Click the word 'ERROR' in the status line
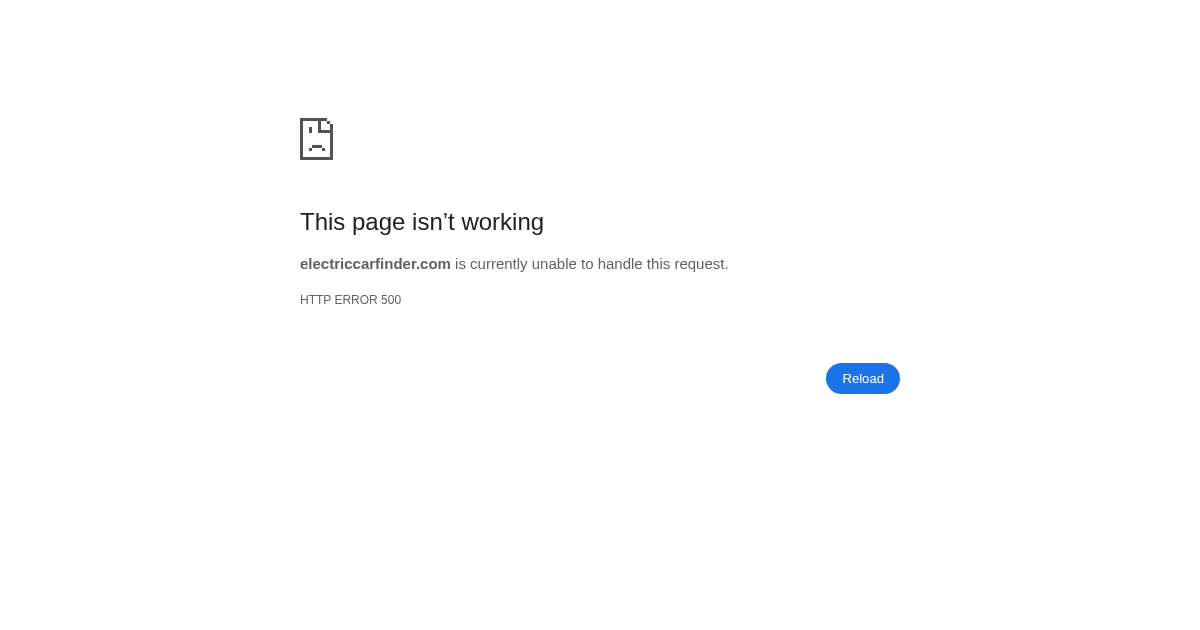 tap(356, 300)
